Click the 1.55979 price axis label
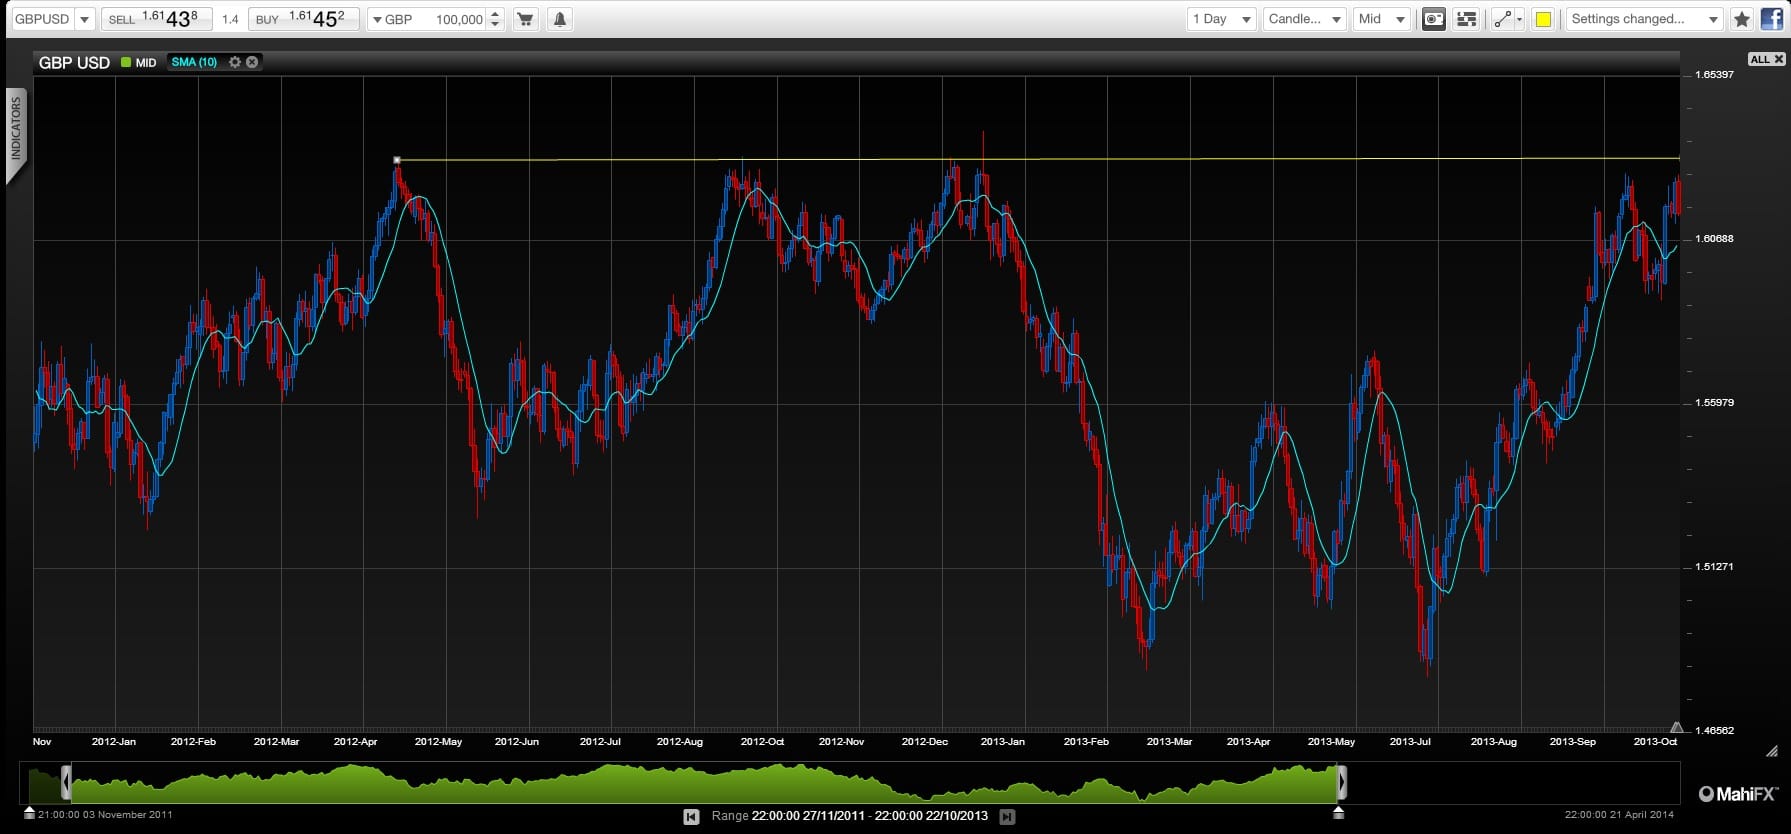 pyautogui.click(x=1714, y=403)
